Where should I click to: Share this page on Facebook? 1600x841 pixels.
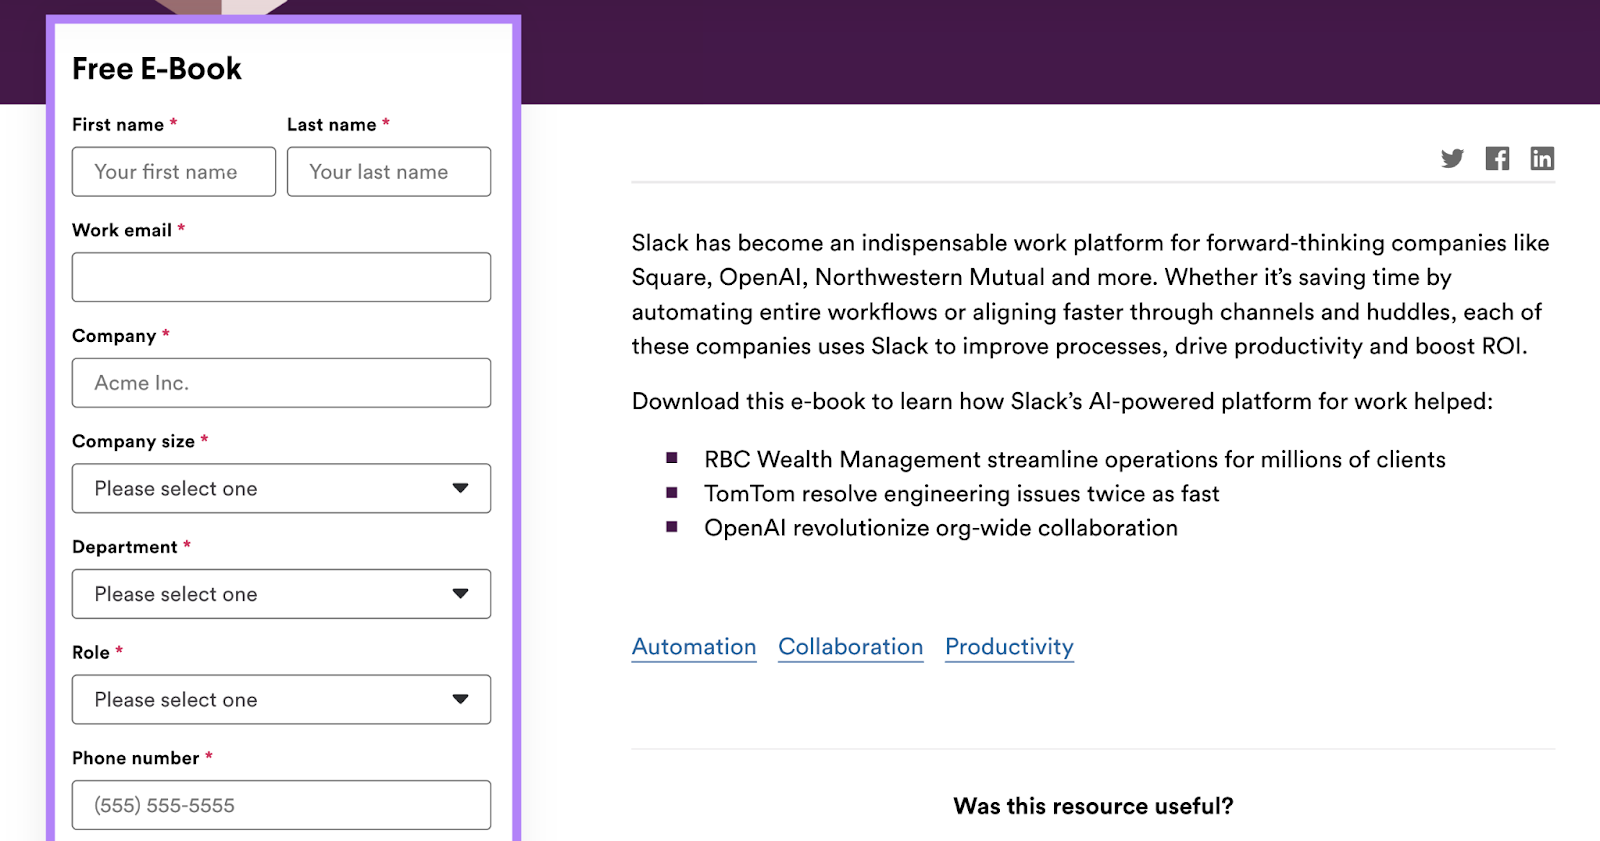pos(1497,158)
